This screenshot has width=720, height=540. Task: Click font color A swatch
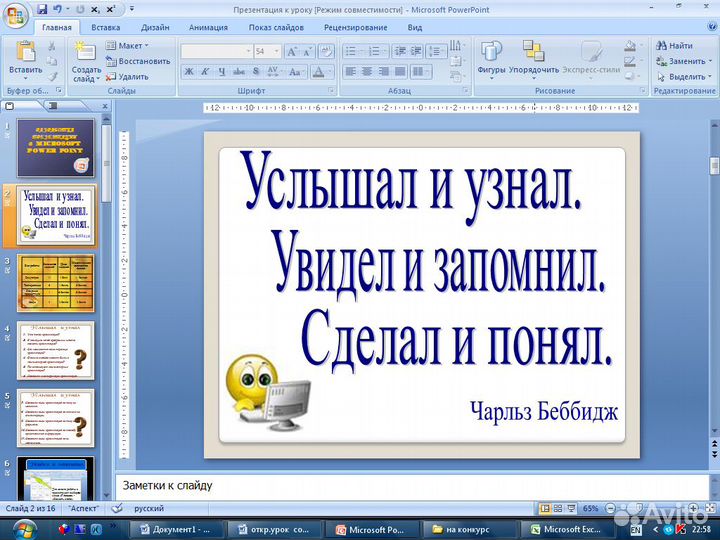click(318, 72)
